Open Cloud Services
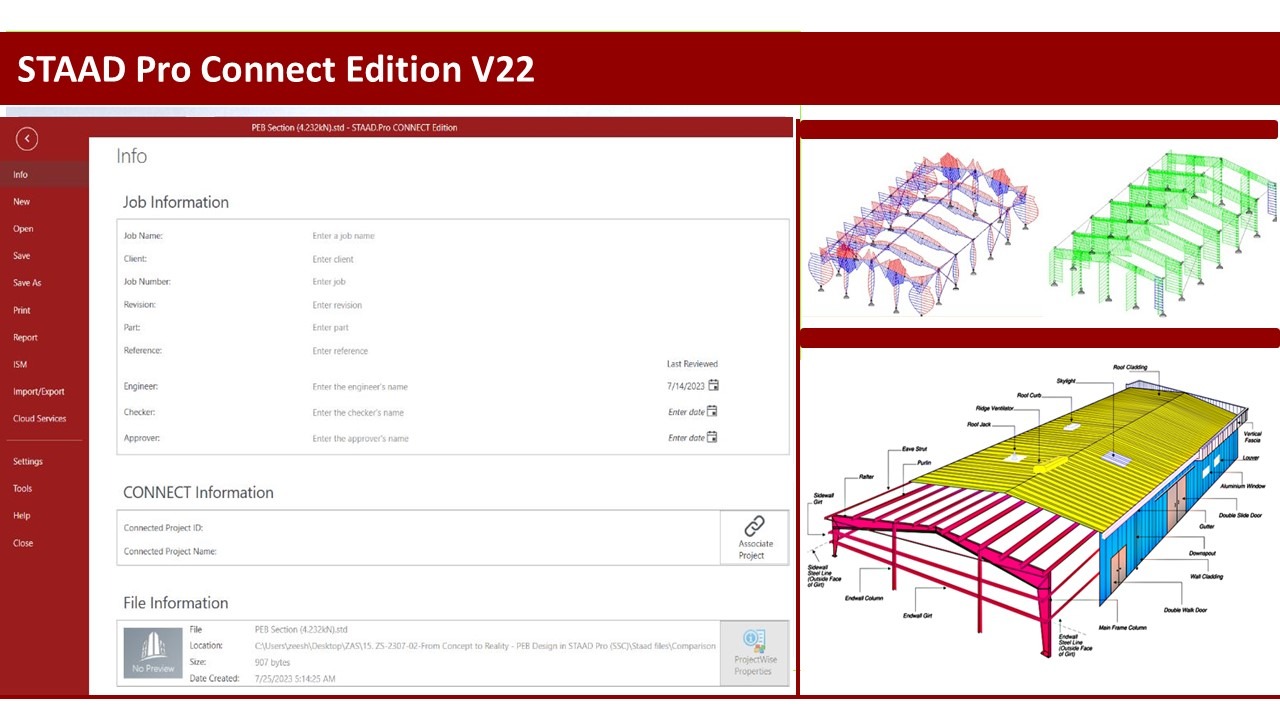 point(38,418)
